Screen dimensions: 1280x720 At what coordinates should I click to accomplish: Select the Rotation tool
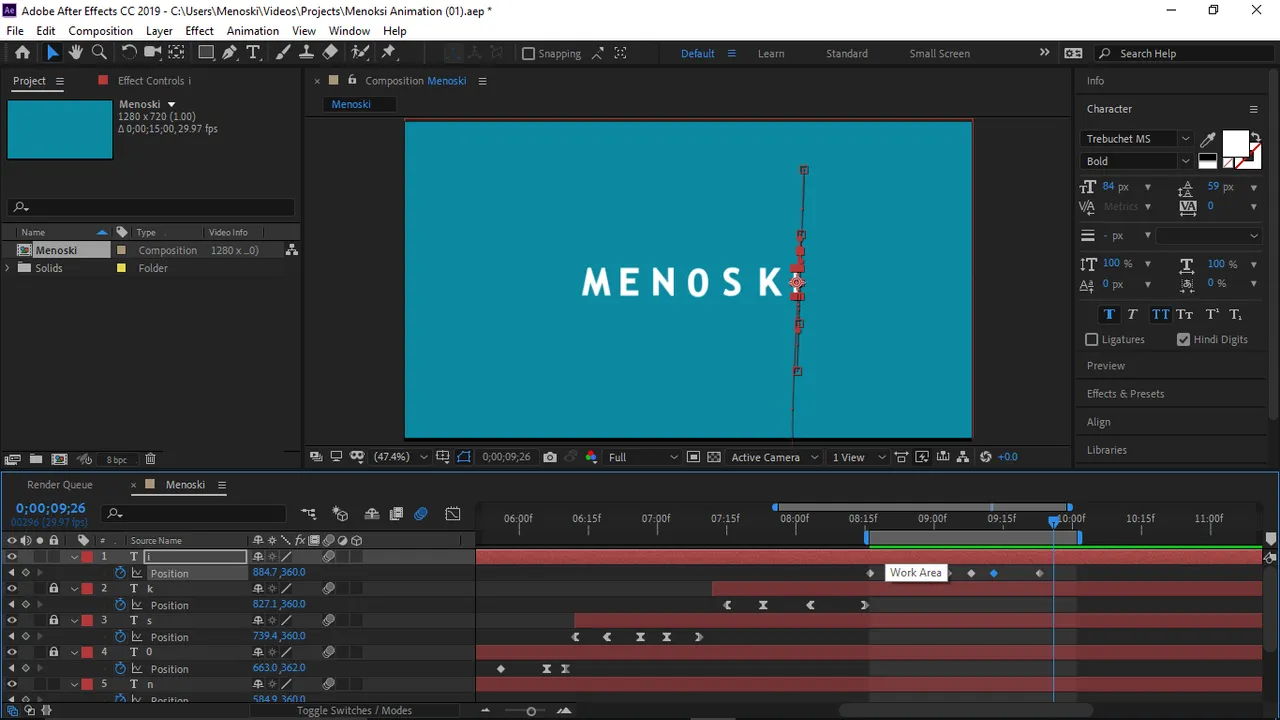(x=129, y=53)
